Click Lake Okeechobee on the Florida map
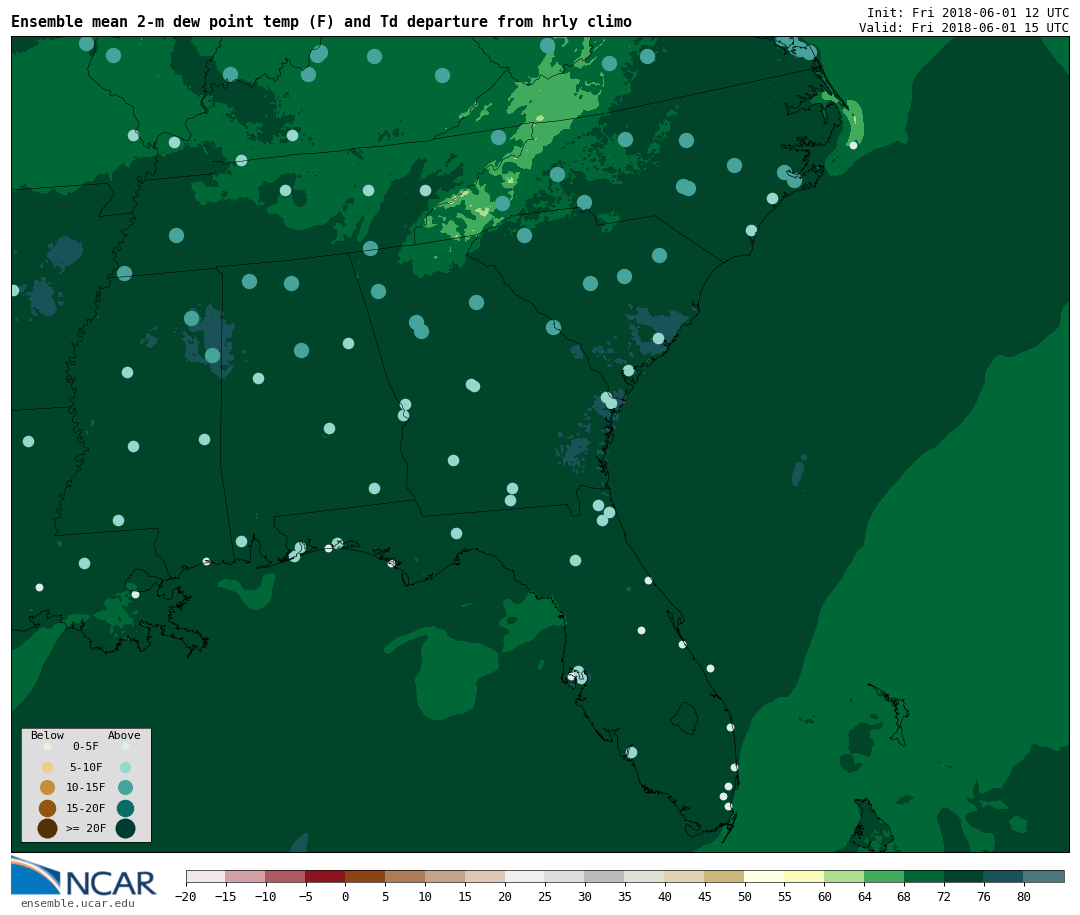This screenshot has height=915, width=1080. tap(684, 717)
